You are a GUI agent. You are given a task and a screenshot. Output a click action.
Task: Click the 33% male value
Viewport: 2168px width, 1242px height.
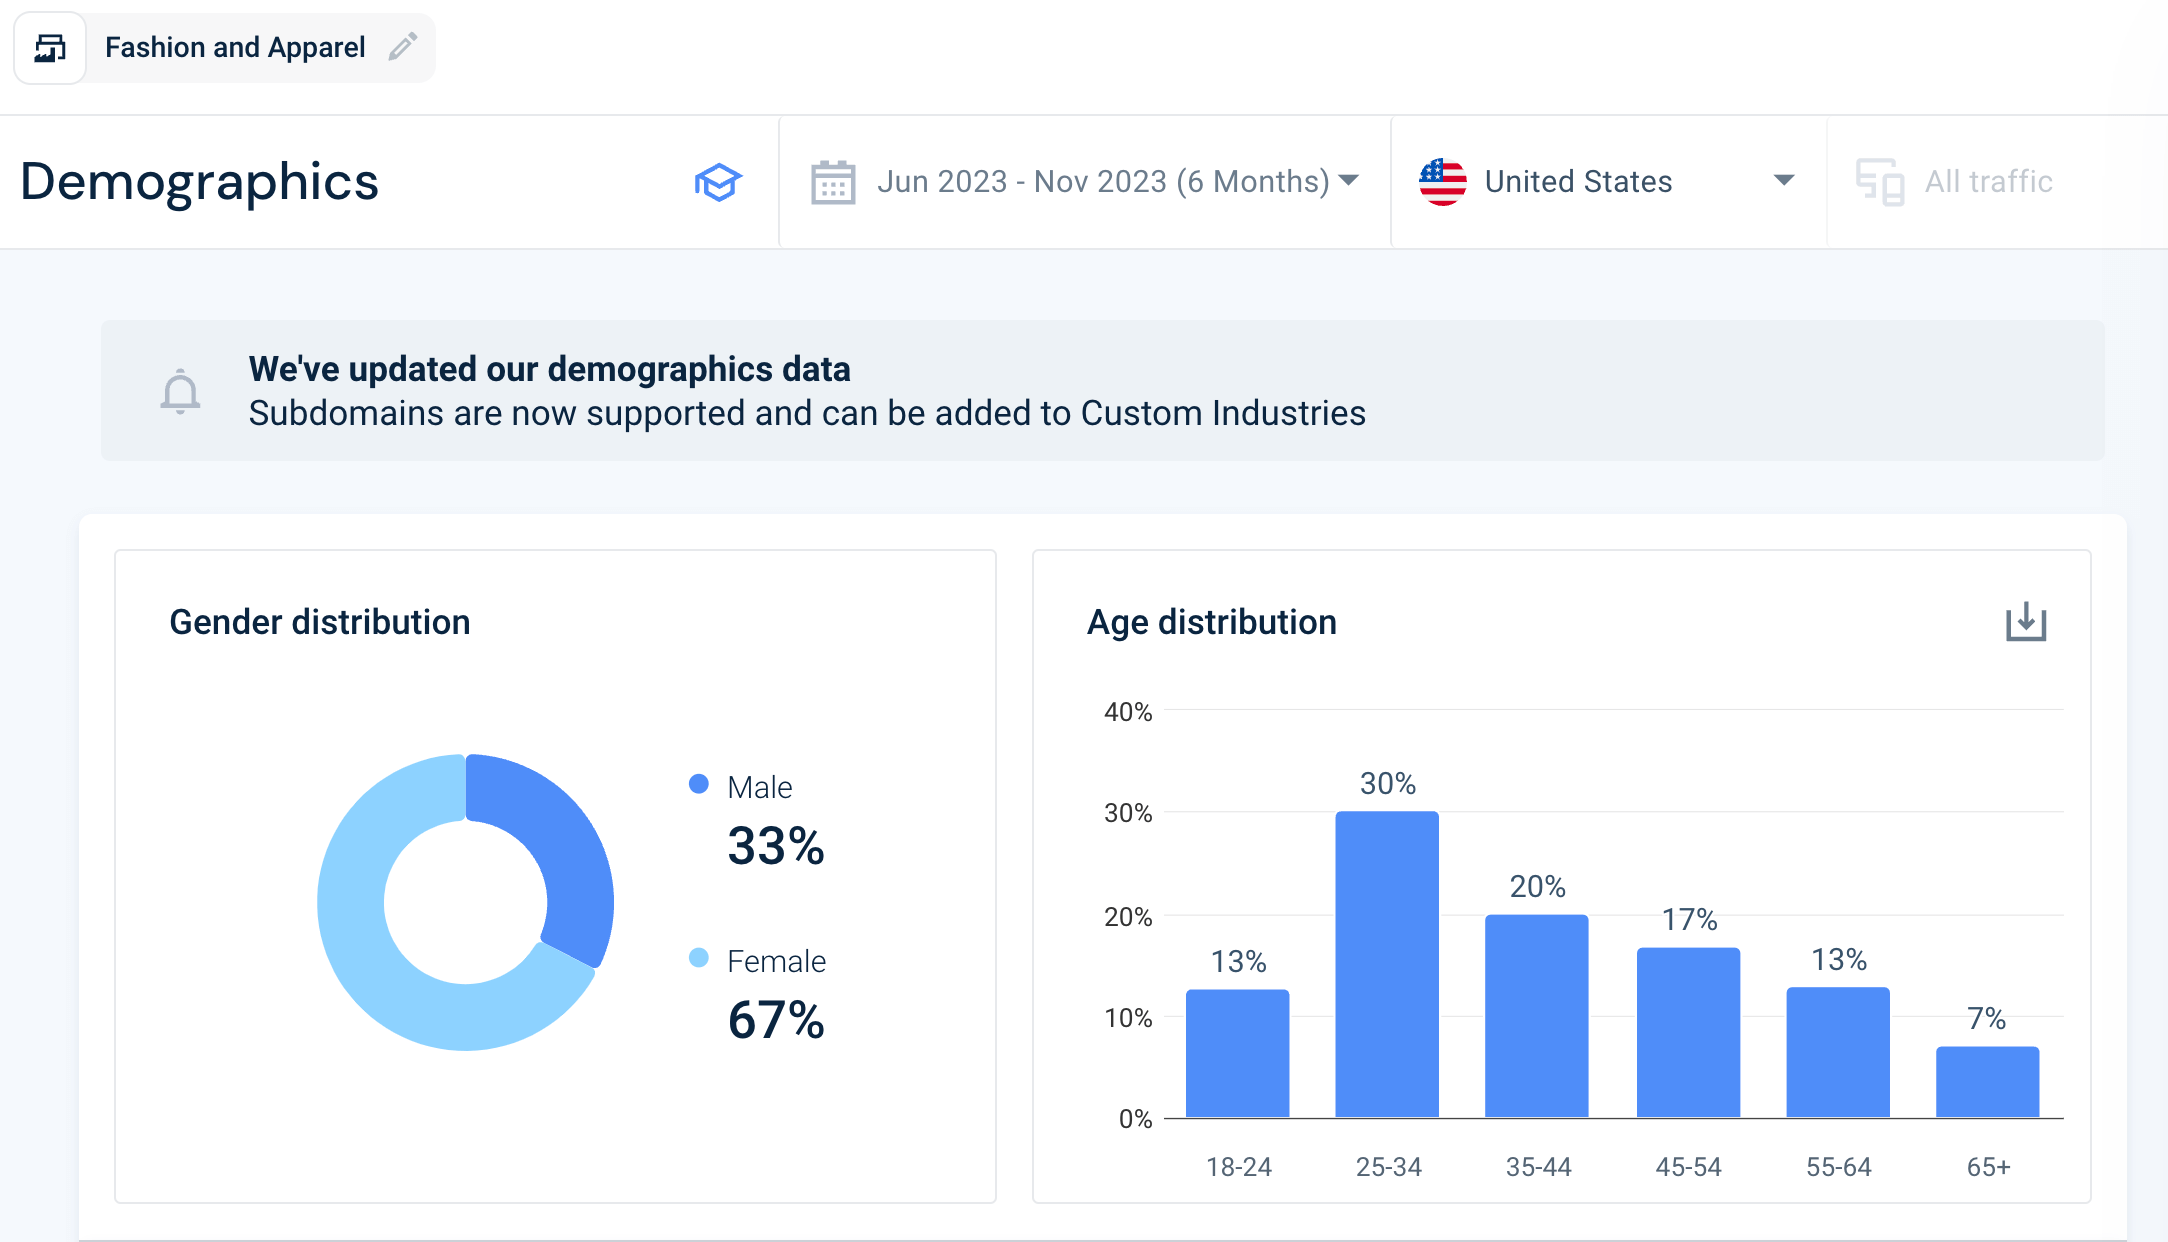776,846
